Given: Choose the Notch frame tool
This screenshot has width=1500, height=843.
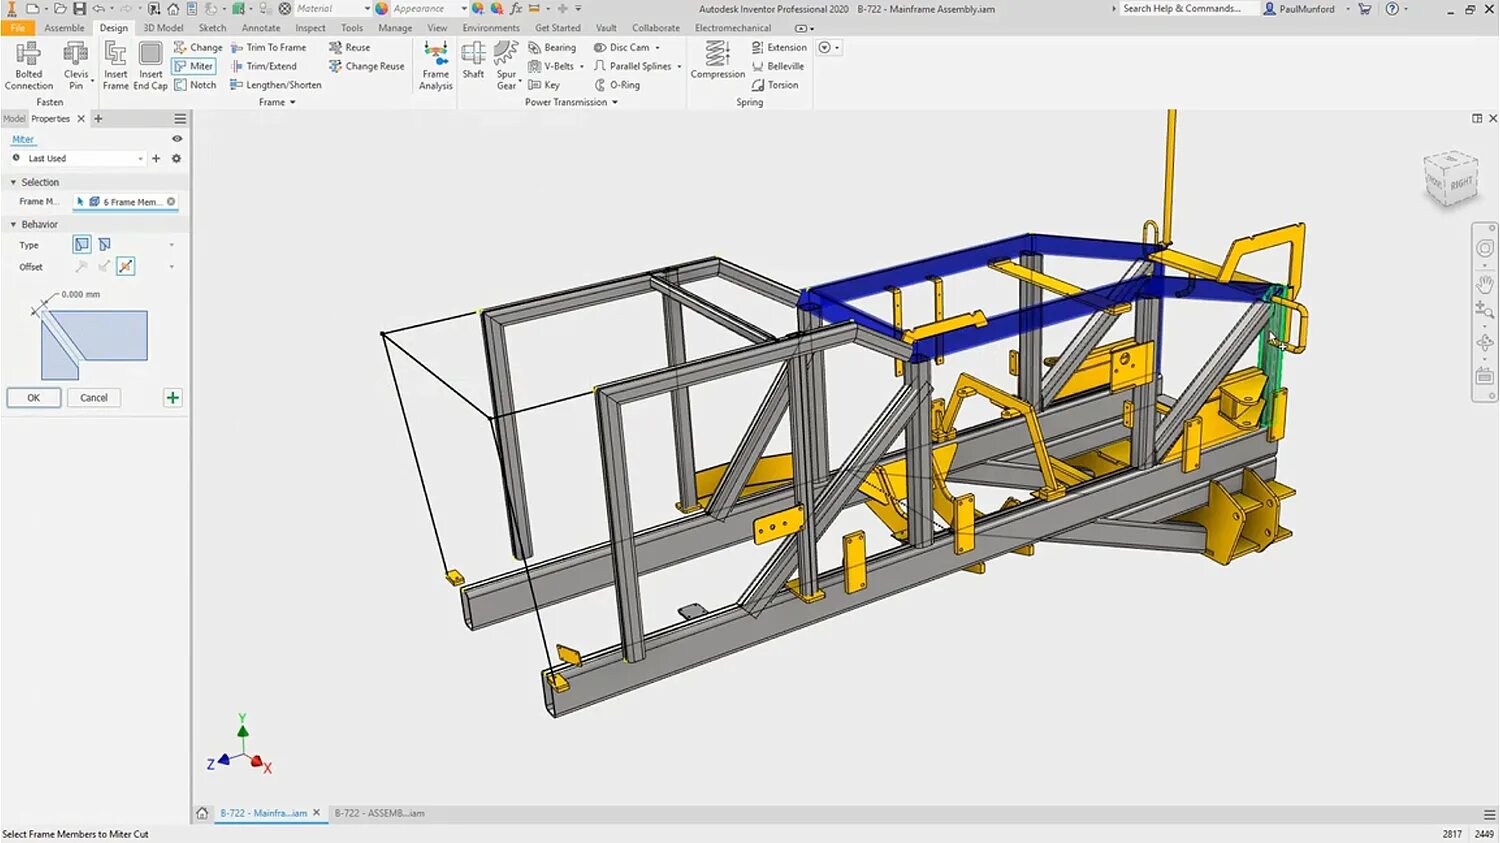Looking at the screenshot, I should pyautogui.click(x=195, y=85).
